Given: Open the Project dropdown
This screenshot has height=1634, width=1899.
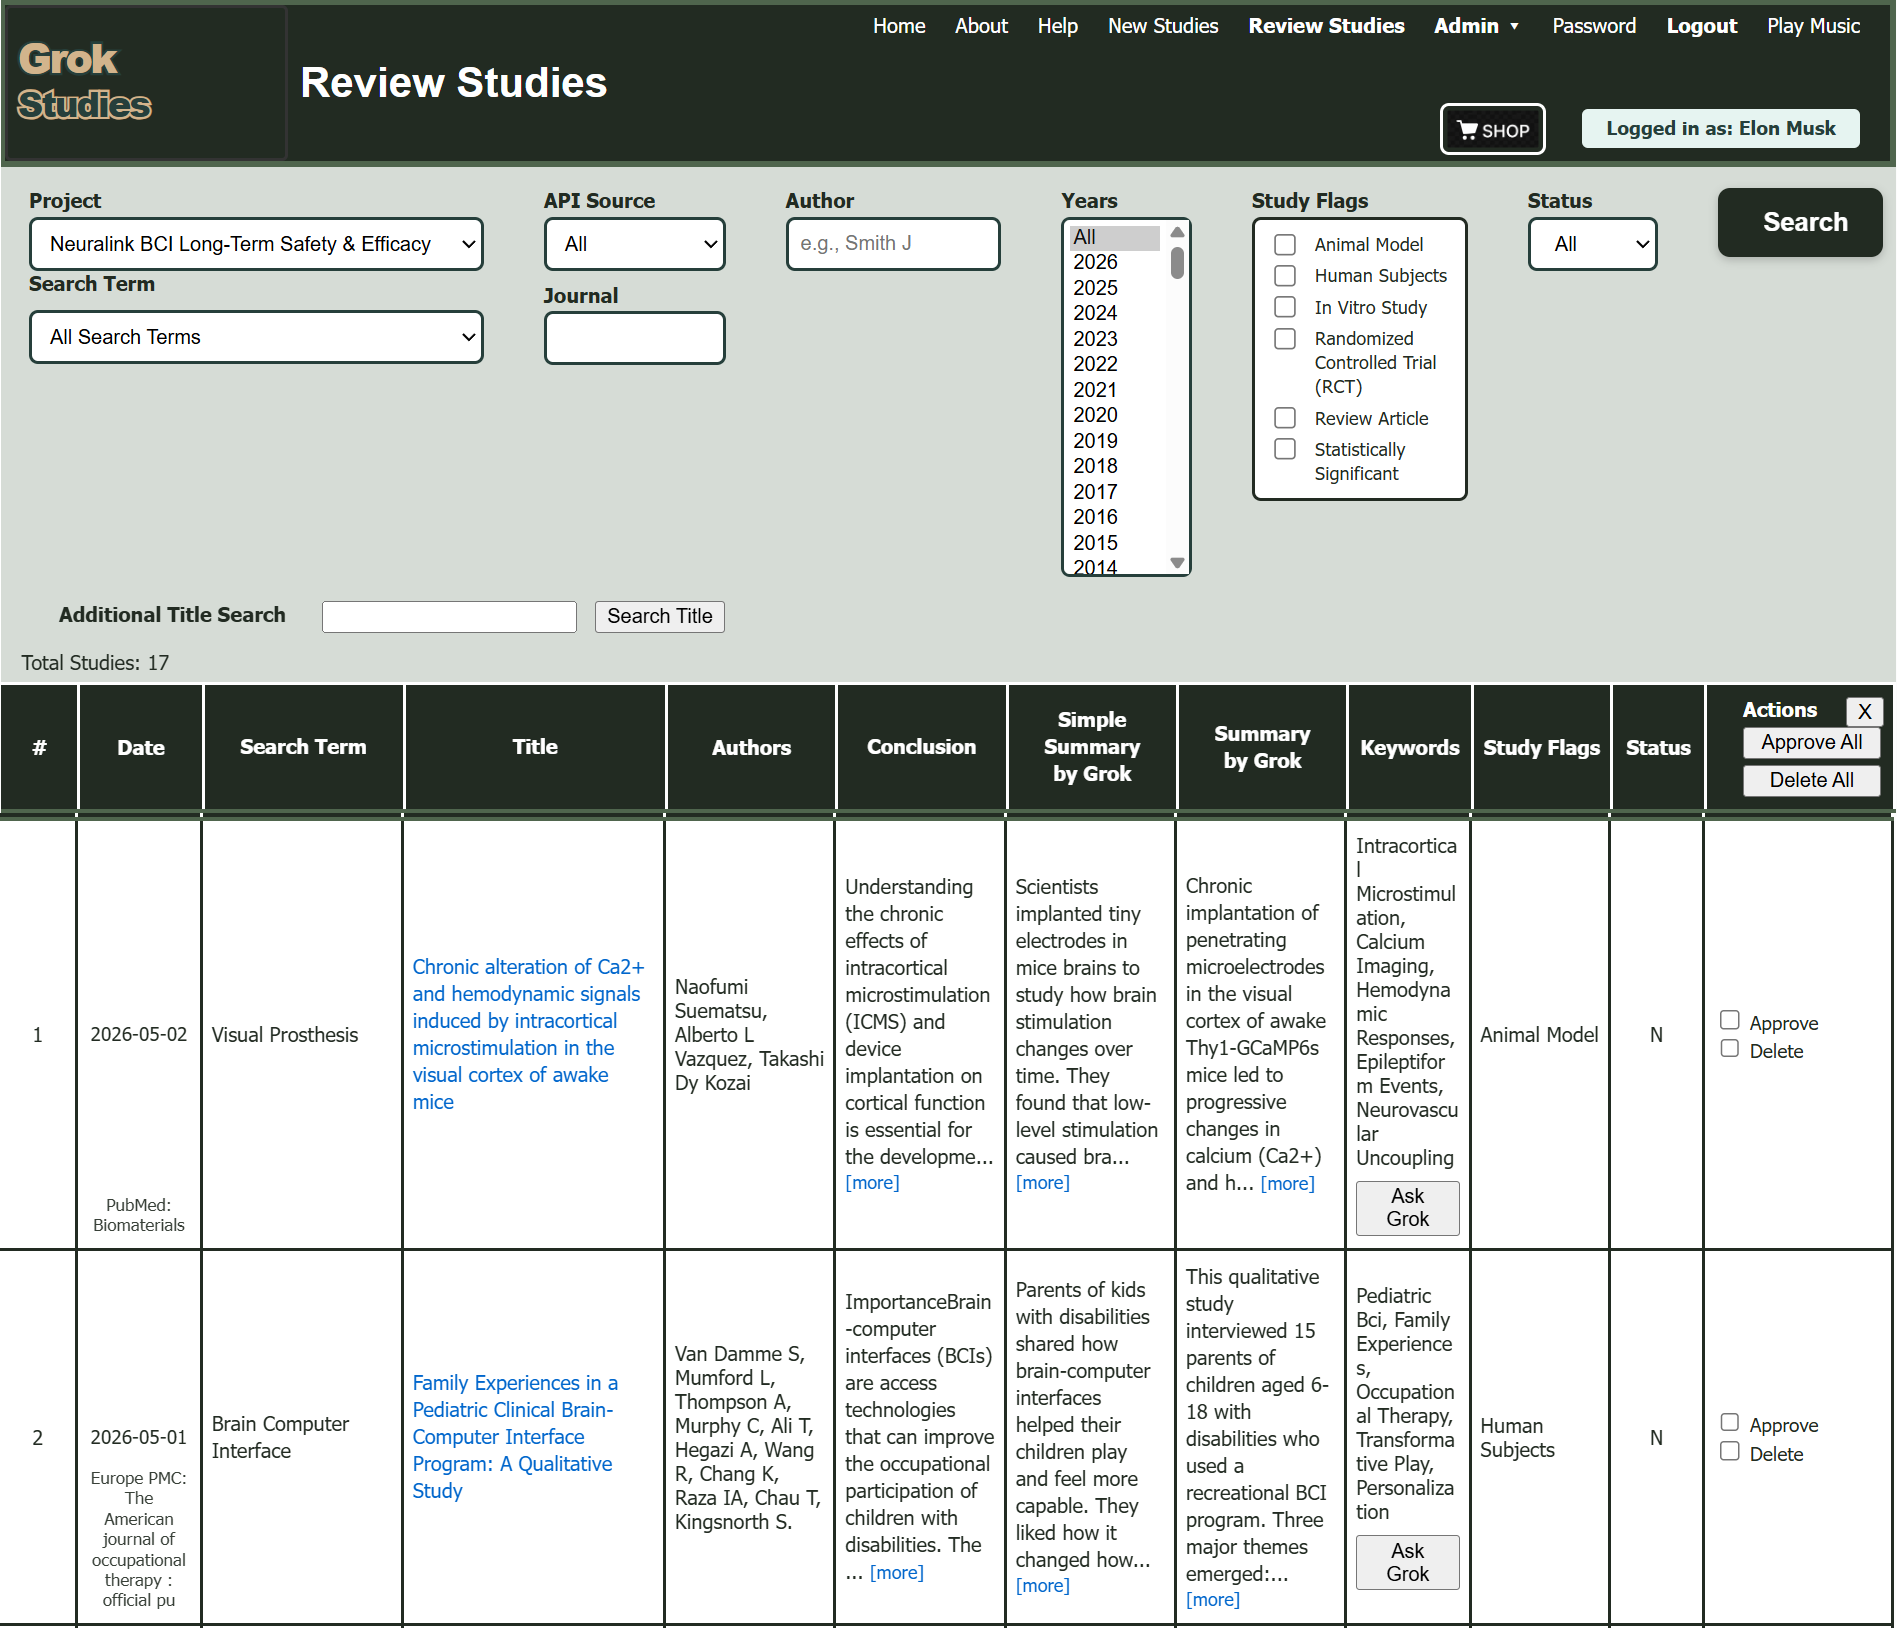Looking at the screenshot, I should click(x=256, y=244).
